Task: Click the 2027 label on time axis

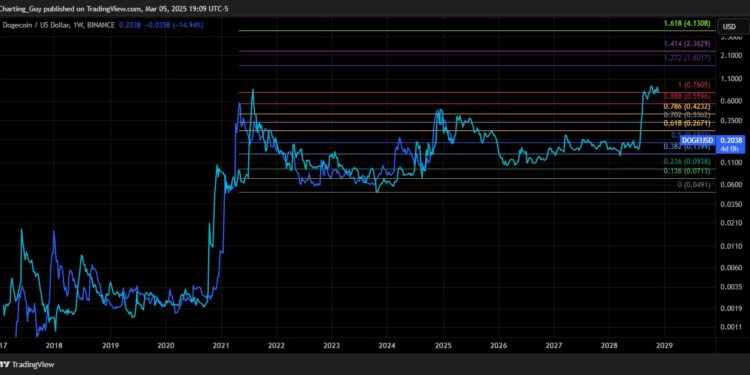Action: coord(554,345)
